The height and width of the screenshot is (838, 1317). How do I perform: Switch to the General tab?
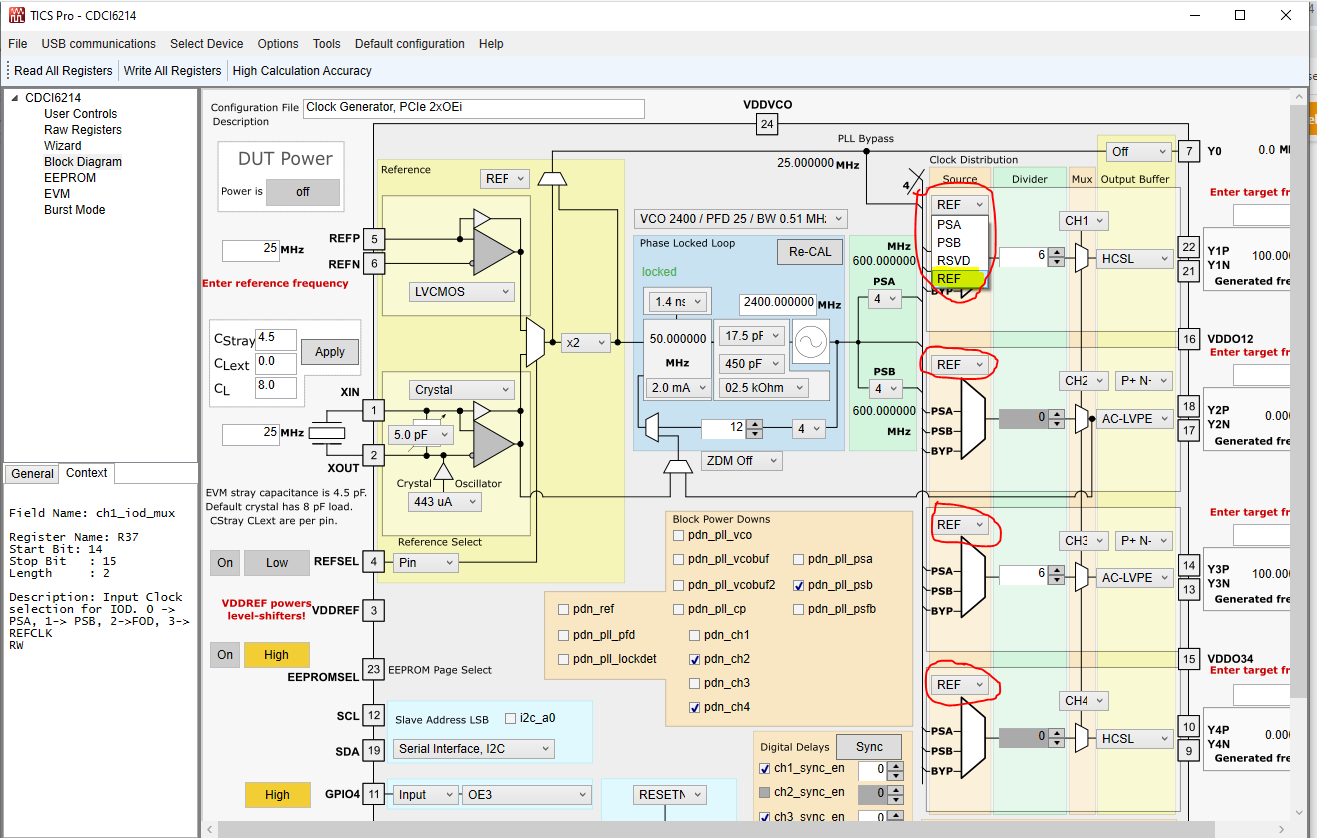click(x=33, y=474)
